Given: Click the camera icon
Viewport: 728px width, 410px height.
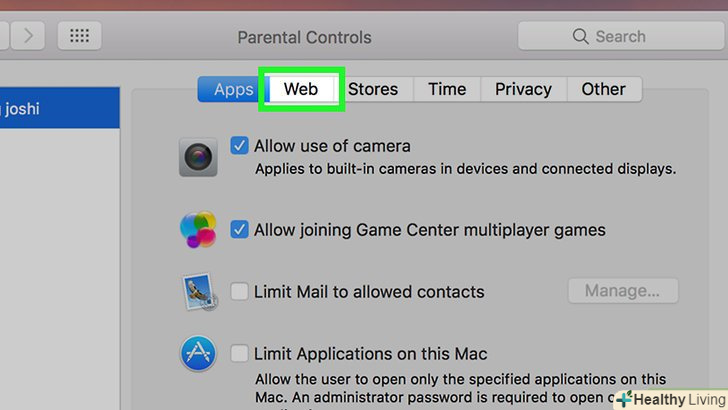Looking at the screenshot, I should [x=197, y=157].
